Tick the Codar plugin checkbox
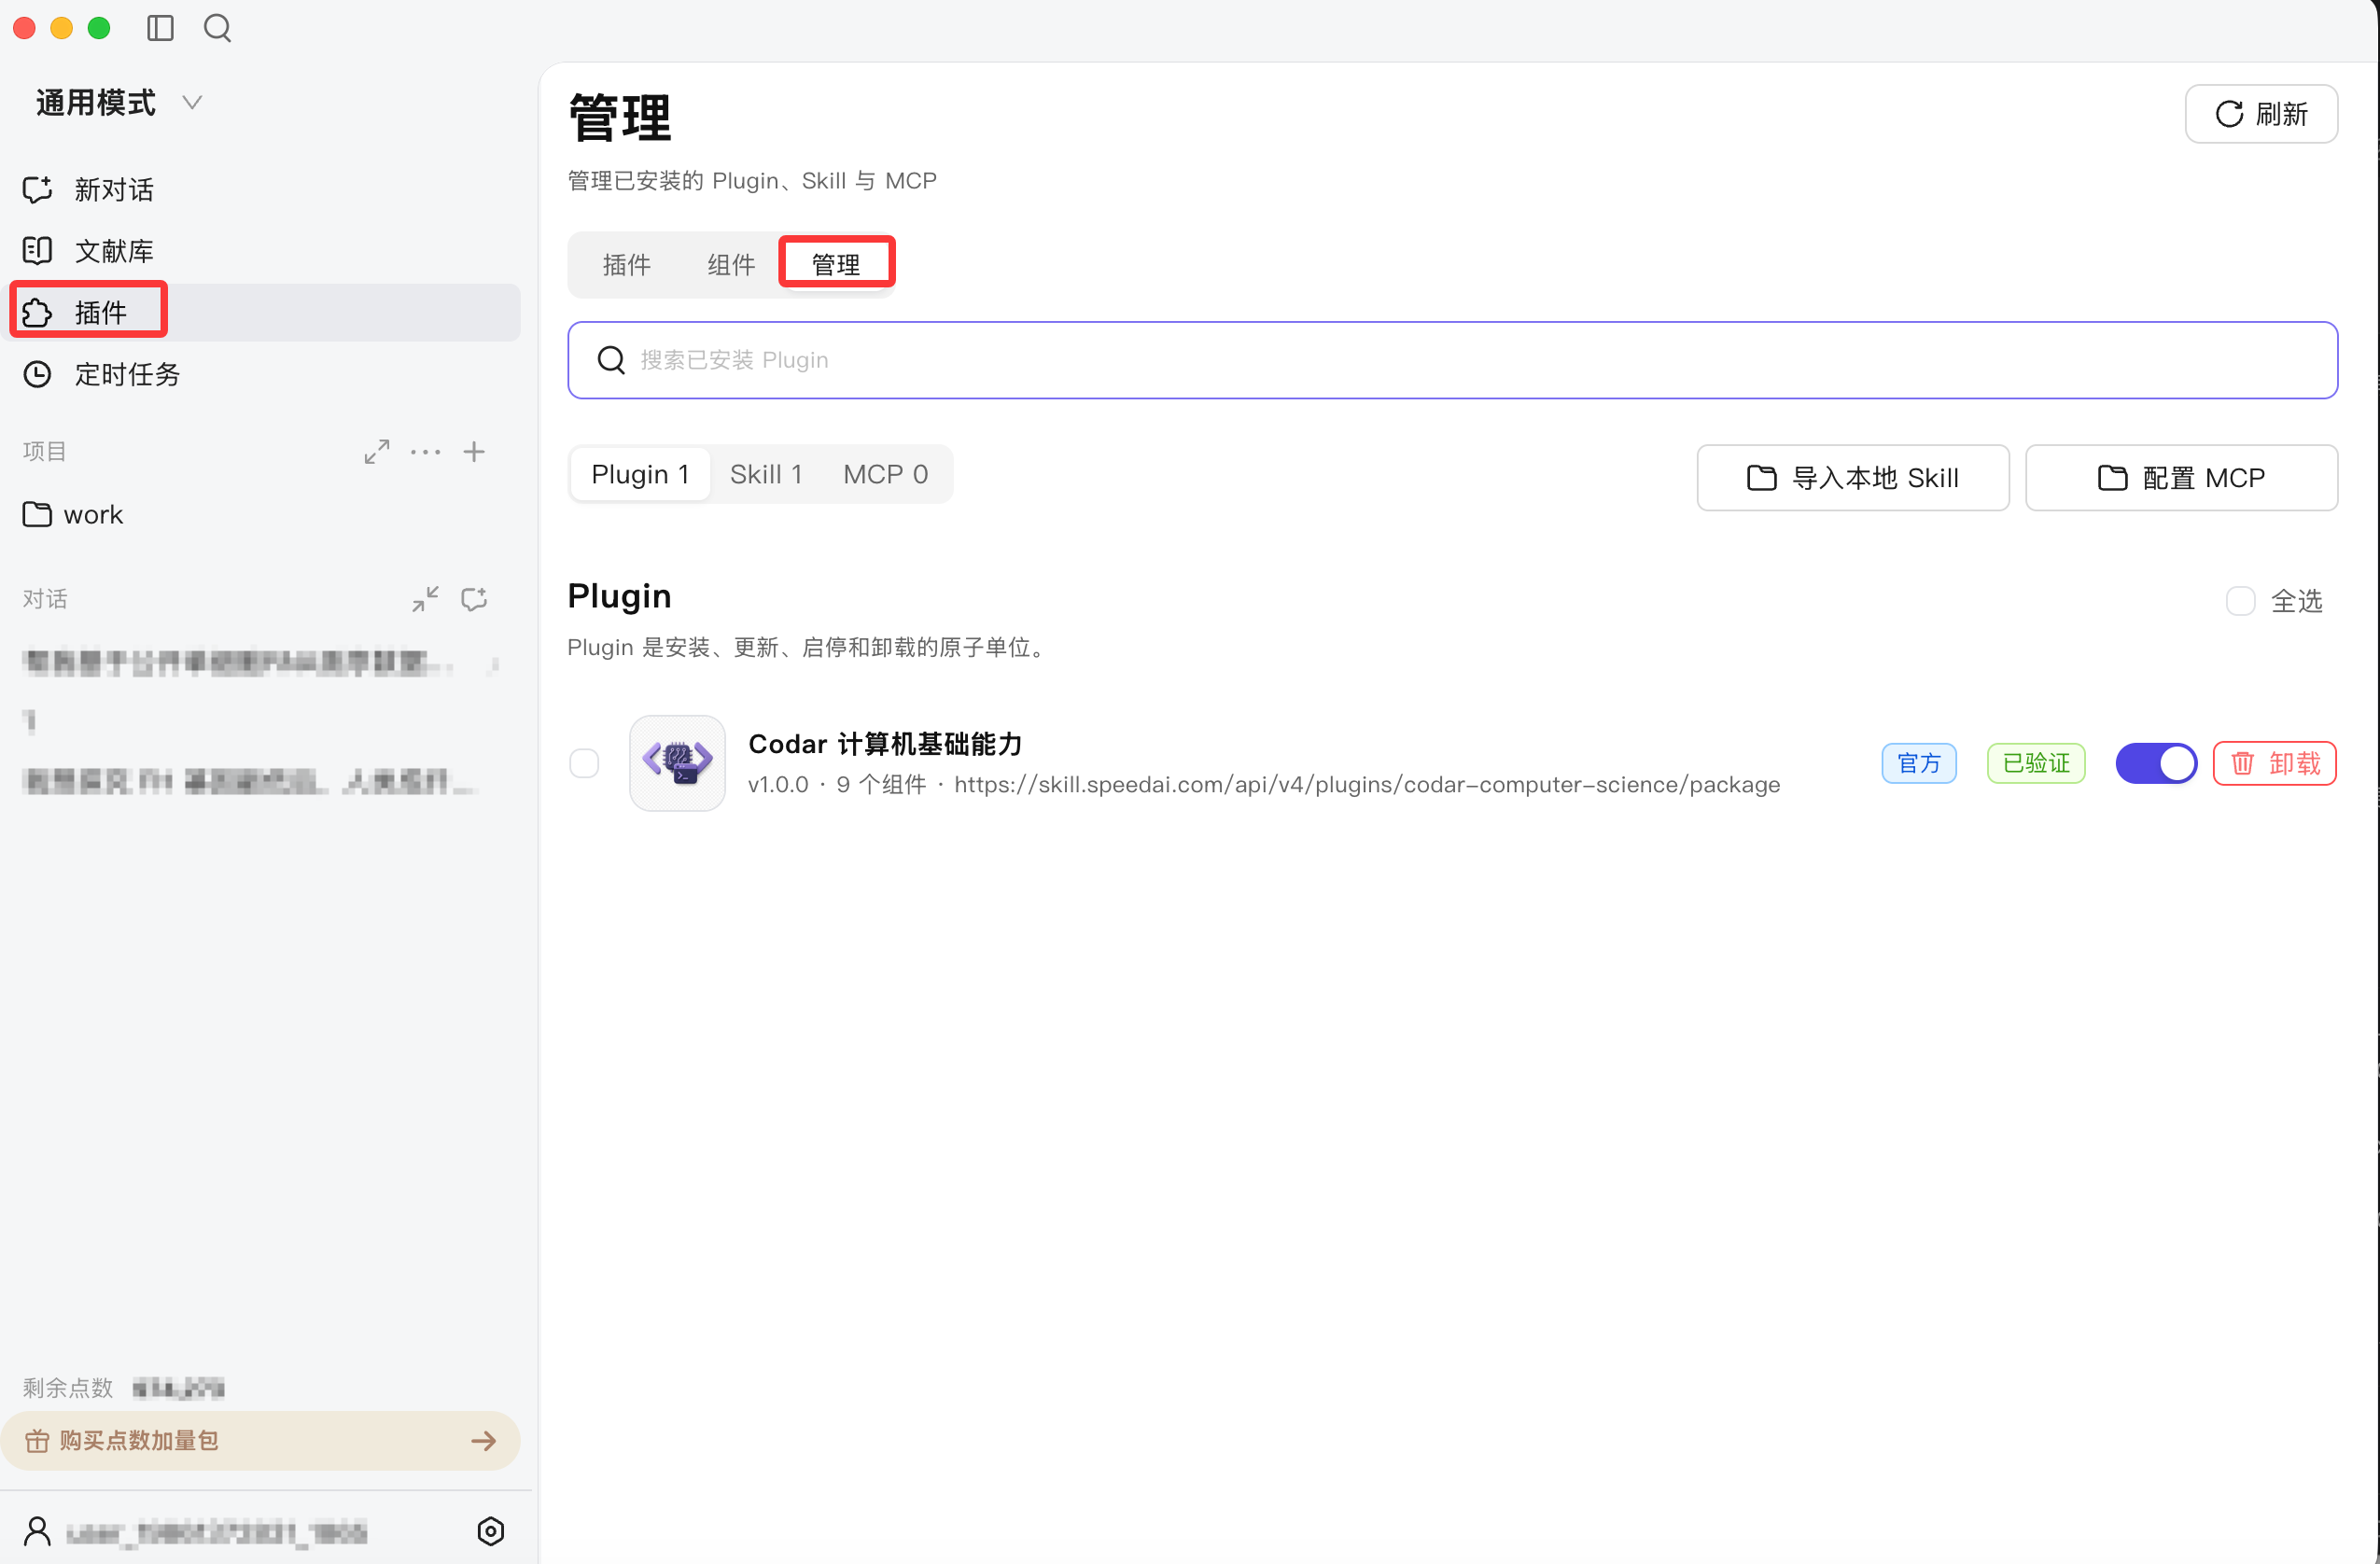Screen dimensions: 2380x1564 pyautogui.click(x=584, y=763)
